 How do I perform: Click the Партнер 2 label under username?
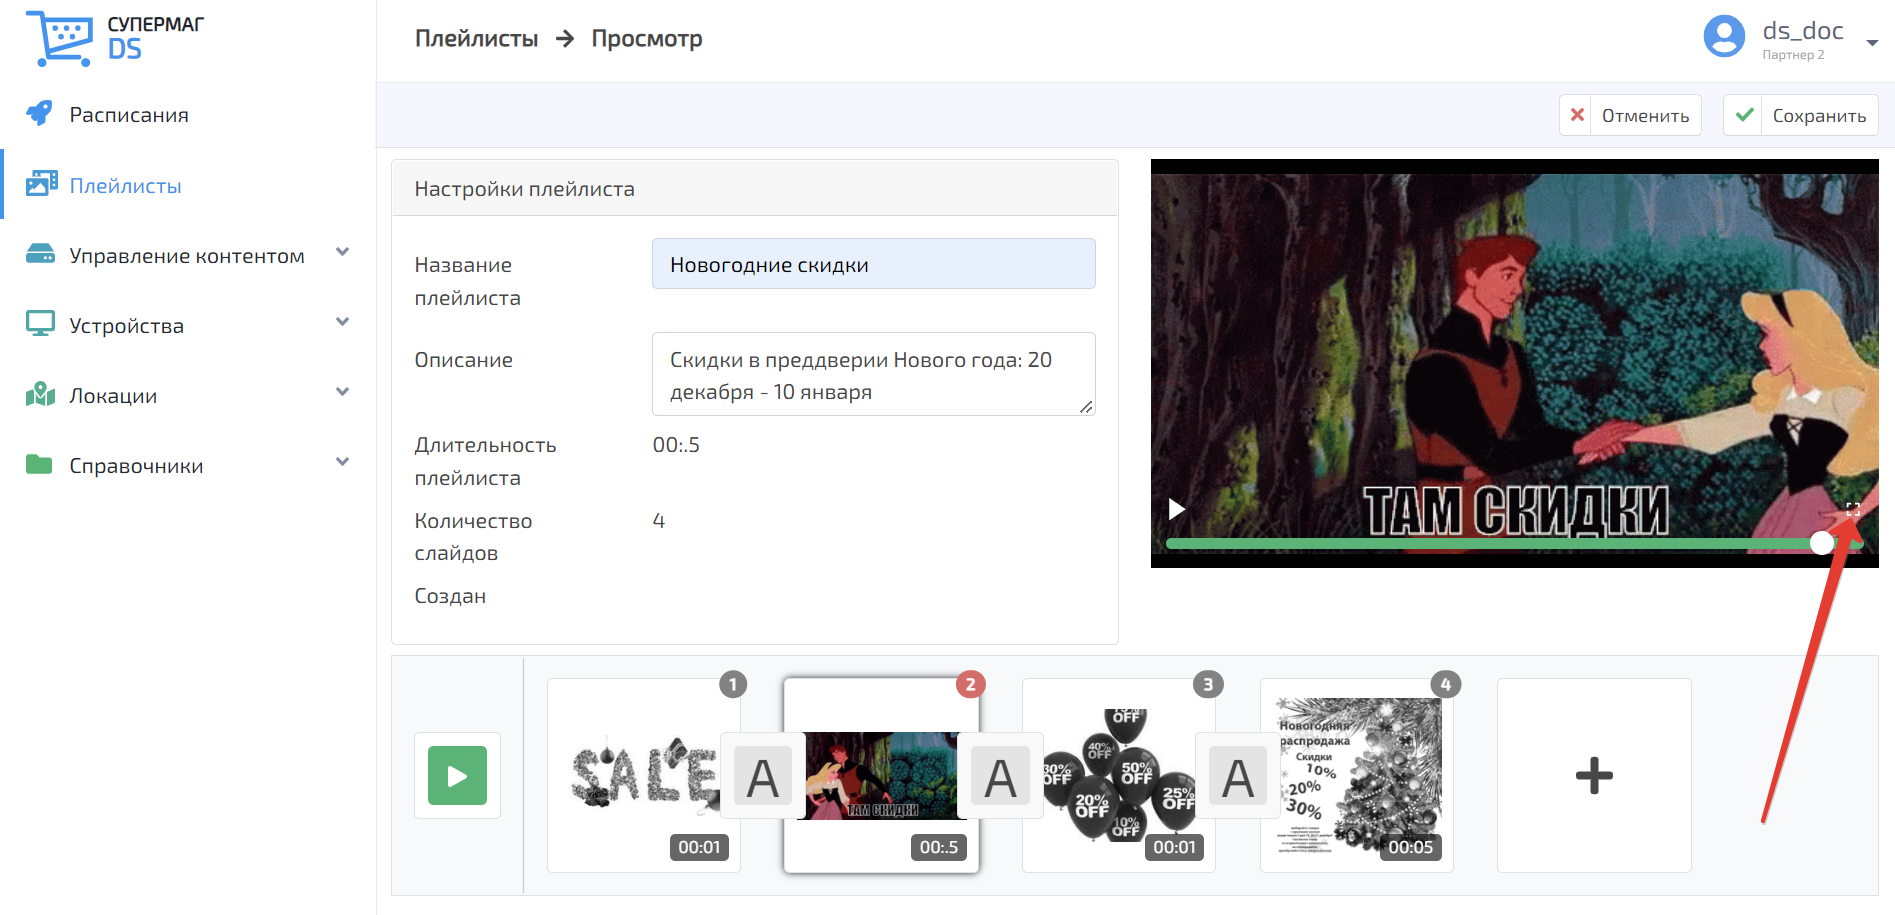click(1793, 55)
